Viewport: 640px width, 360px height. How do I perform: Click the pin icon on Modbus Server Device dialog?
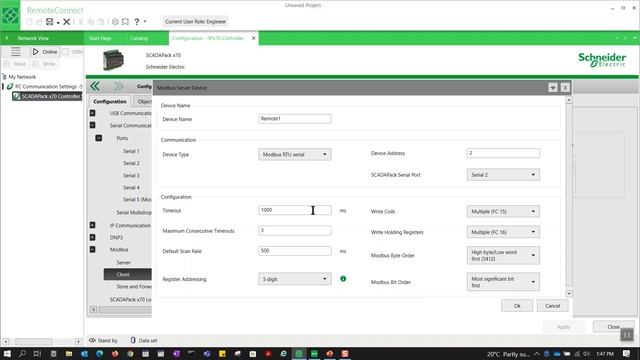point(553,87)
